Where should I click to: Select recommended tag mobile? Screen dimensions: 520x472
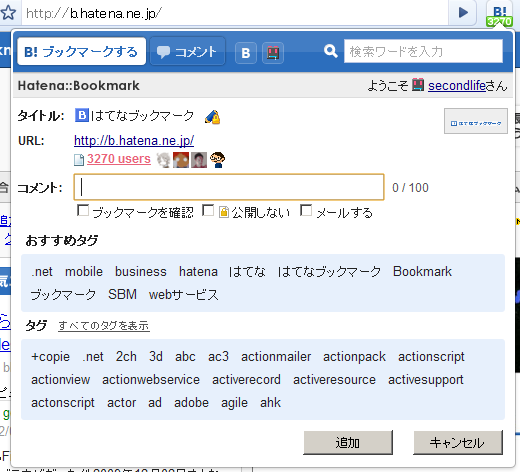(84, 272)
